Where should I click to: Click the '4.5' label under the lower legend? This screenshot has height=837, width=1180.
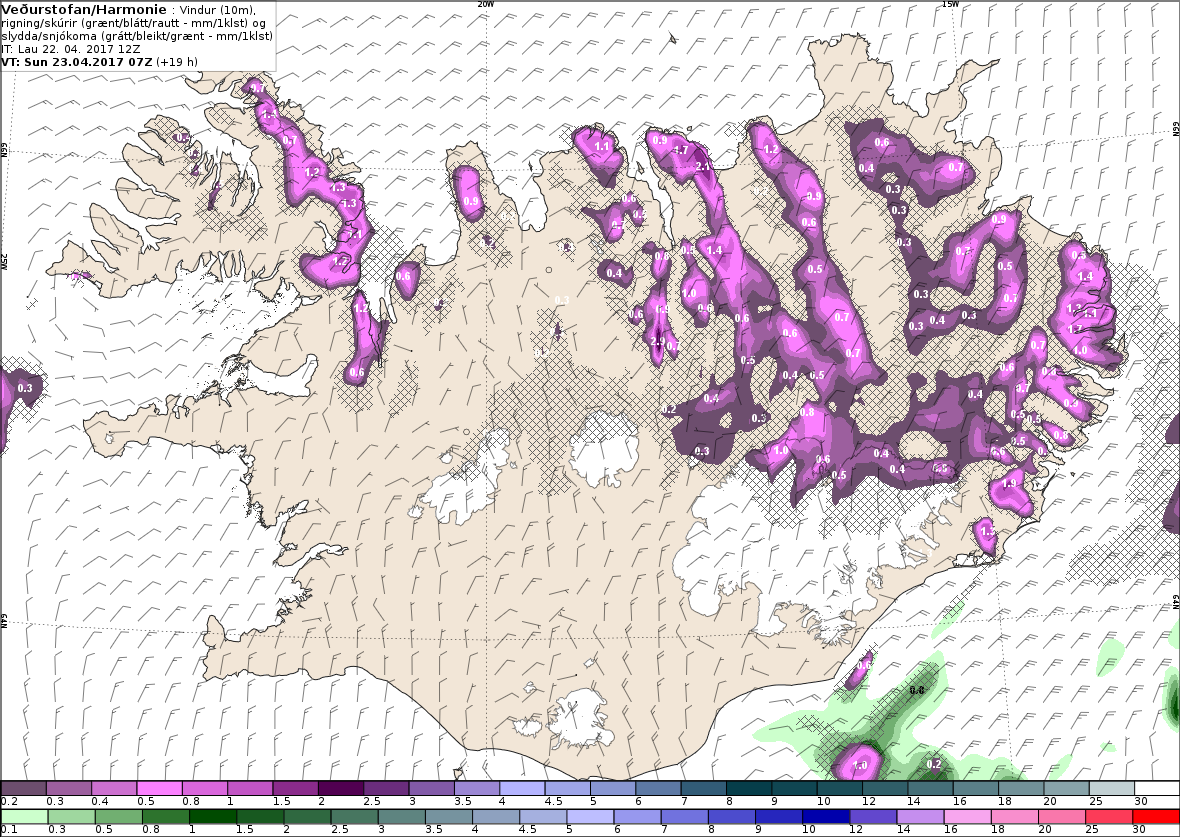pos(528,829)
